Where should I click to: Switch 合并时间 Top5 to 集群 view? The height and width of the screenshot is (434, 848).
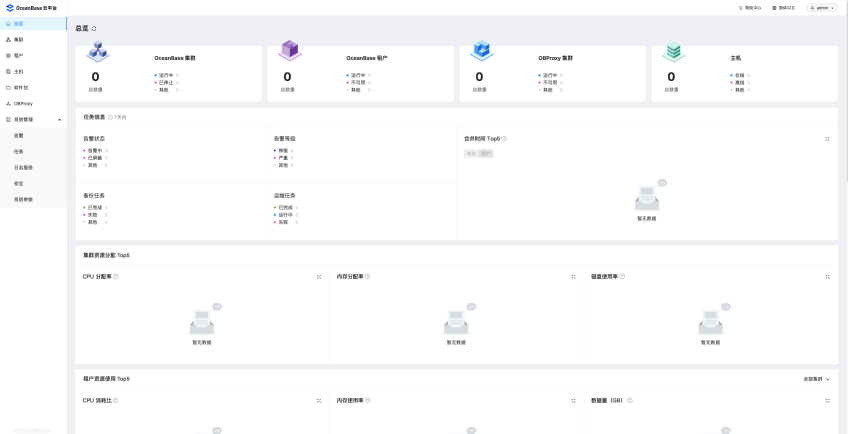coord(472,154)
